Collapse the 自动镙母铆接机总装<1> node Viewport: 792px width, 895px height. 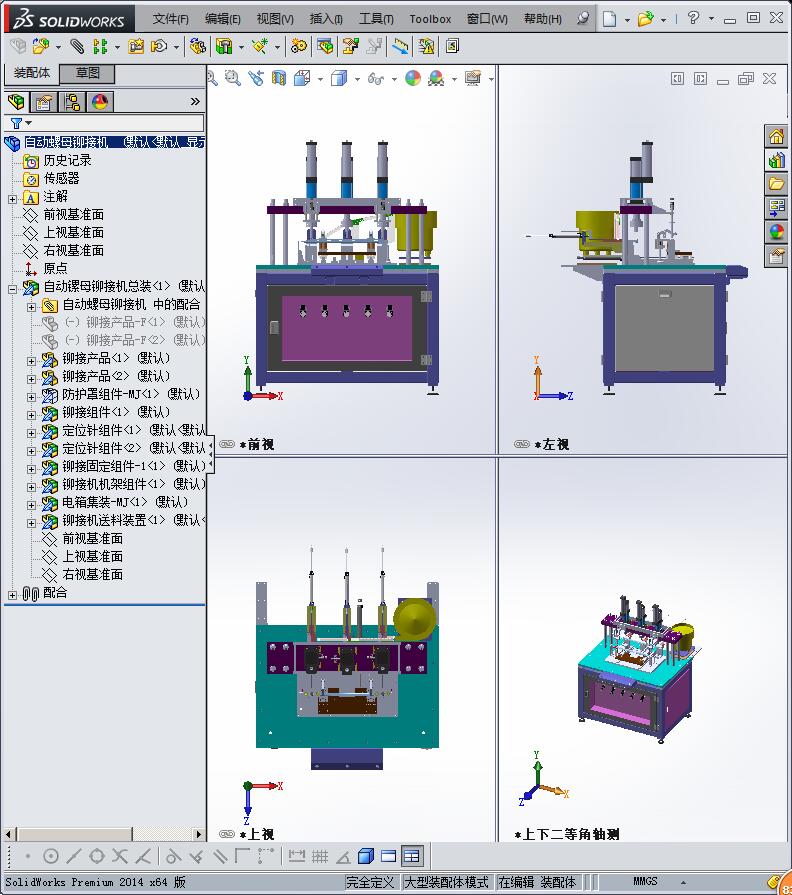[x=13, y=289]
